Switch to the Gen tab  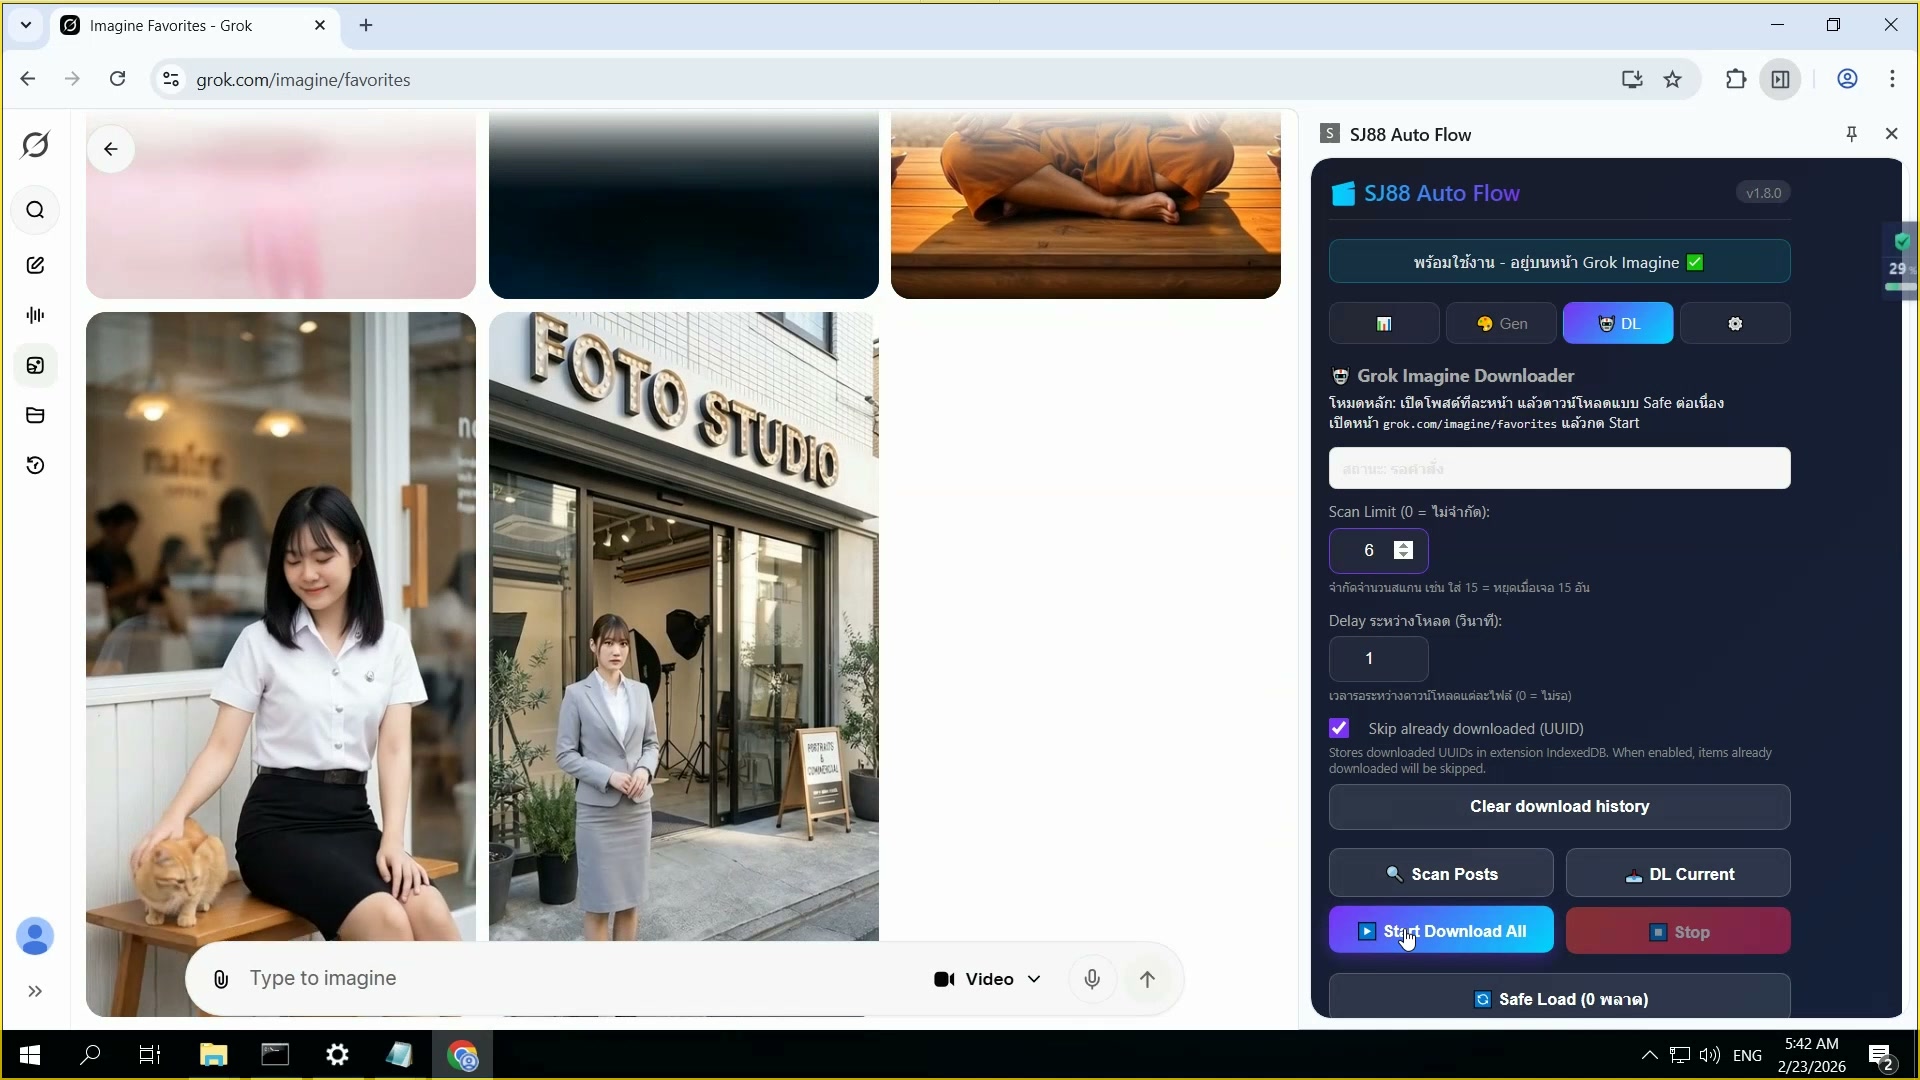point(1501,324)
